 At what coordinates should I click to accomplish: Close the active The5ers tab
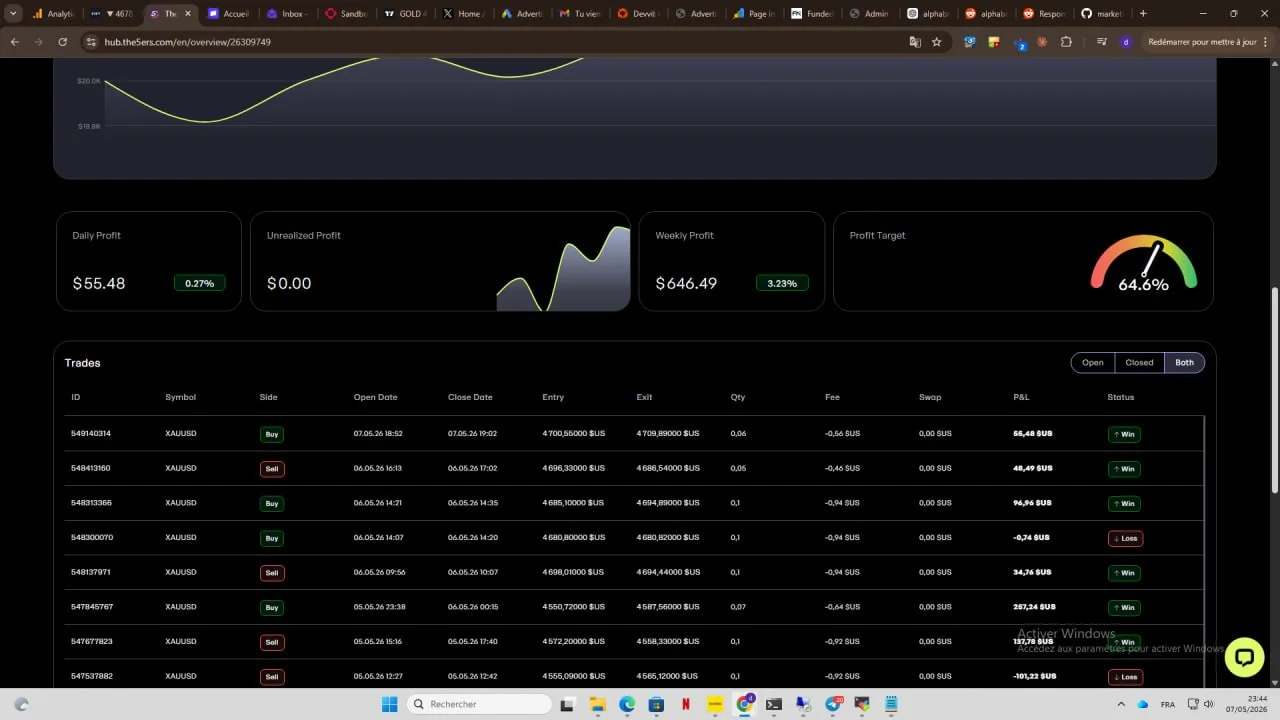[x=187, y=14]
